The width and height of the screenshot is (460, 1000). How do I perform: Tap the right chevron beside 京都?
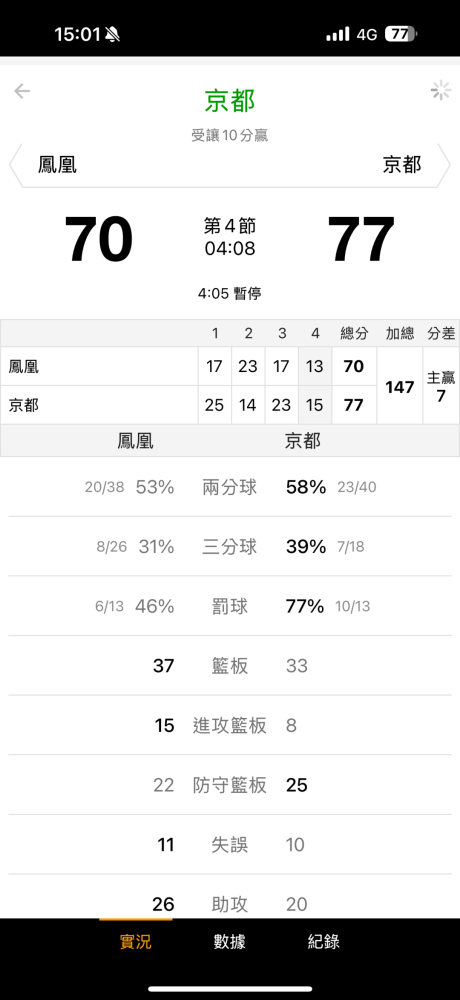445,165
